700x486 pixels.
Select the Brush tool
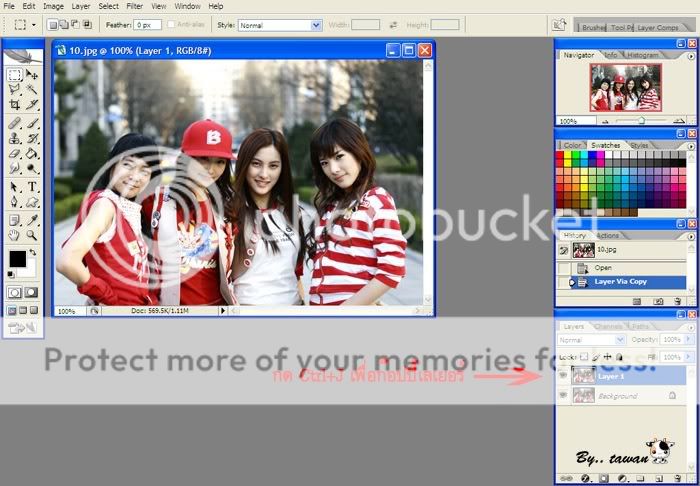[32, 123]
